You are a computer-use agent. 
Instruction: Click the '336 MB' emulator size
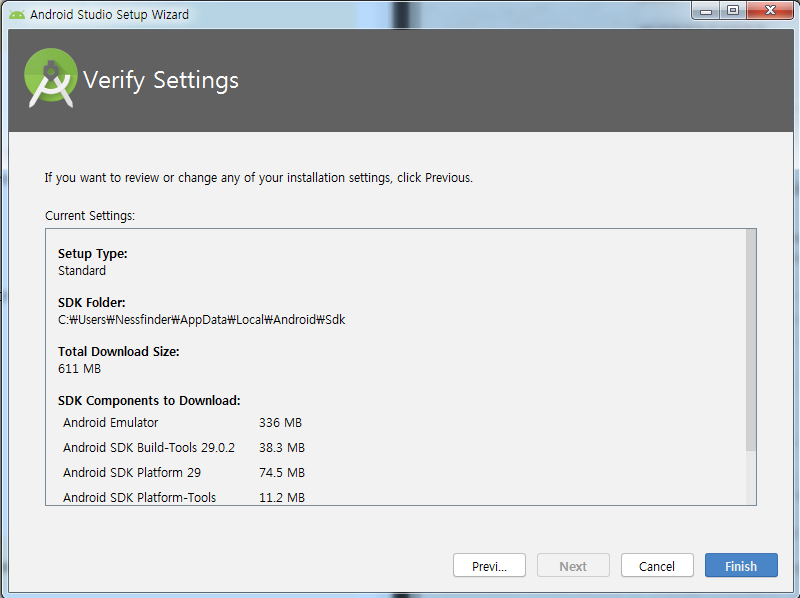point(280,422)
